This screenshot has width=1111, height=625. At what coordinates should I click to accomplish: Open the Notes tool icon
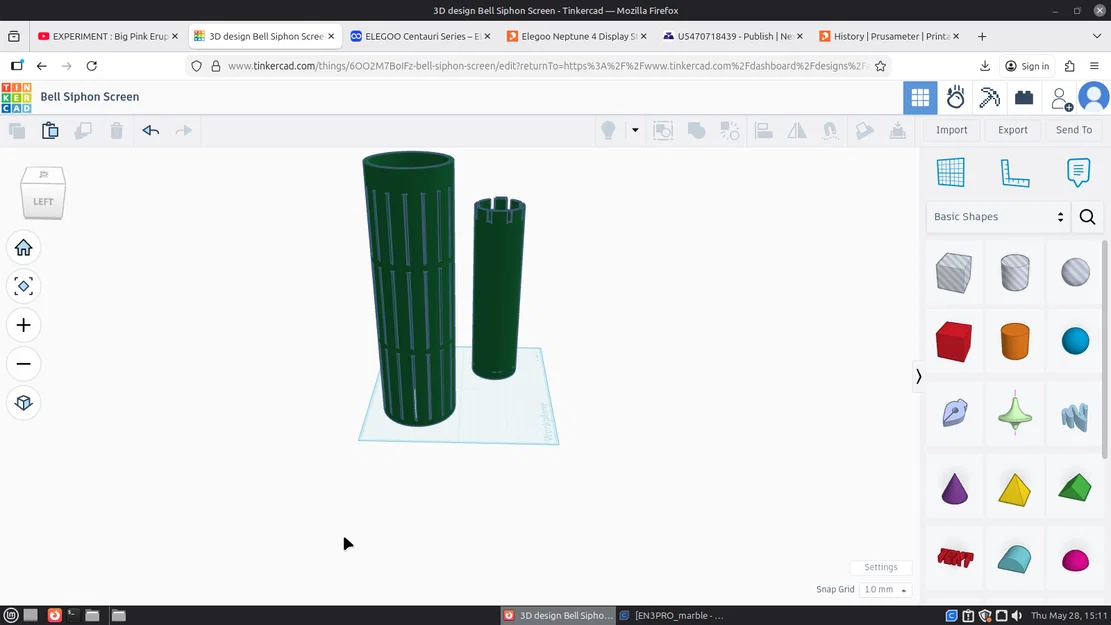[1078, 172]
